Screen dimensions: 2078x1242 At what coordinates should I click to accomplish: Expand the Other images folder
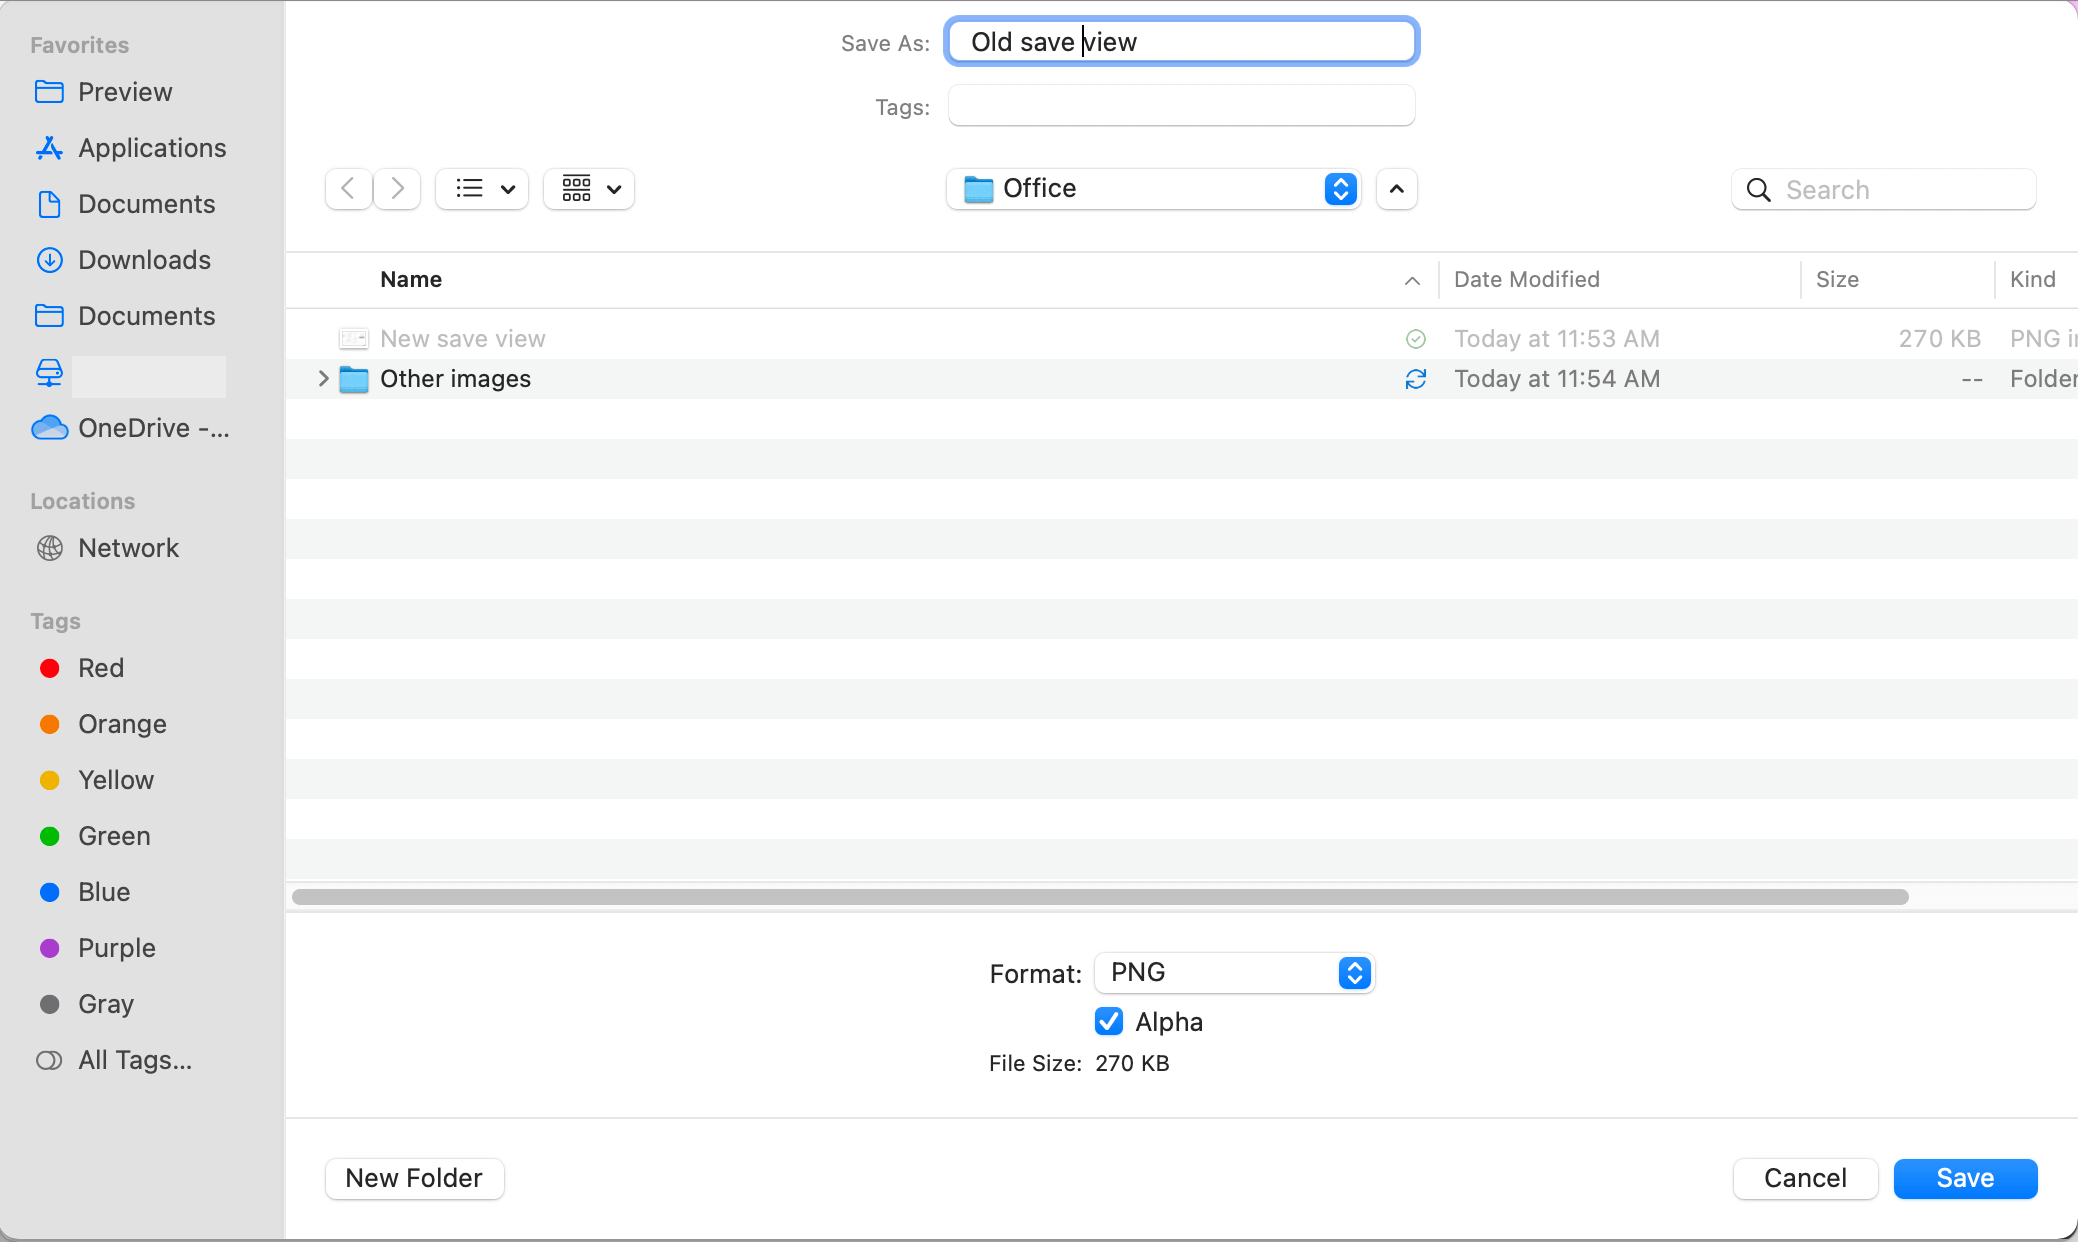pos(323,378)
